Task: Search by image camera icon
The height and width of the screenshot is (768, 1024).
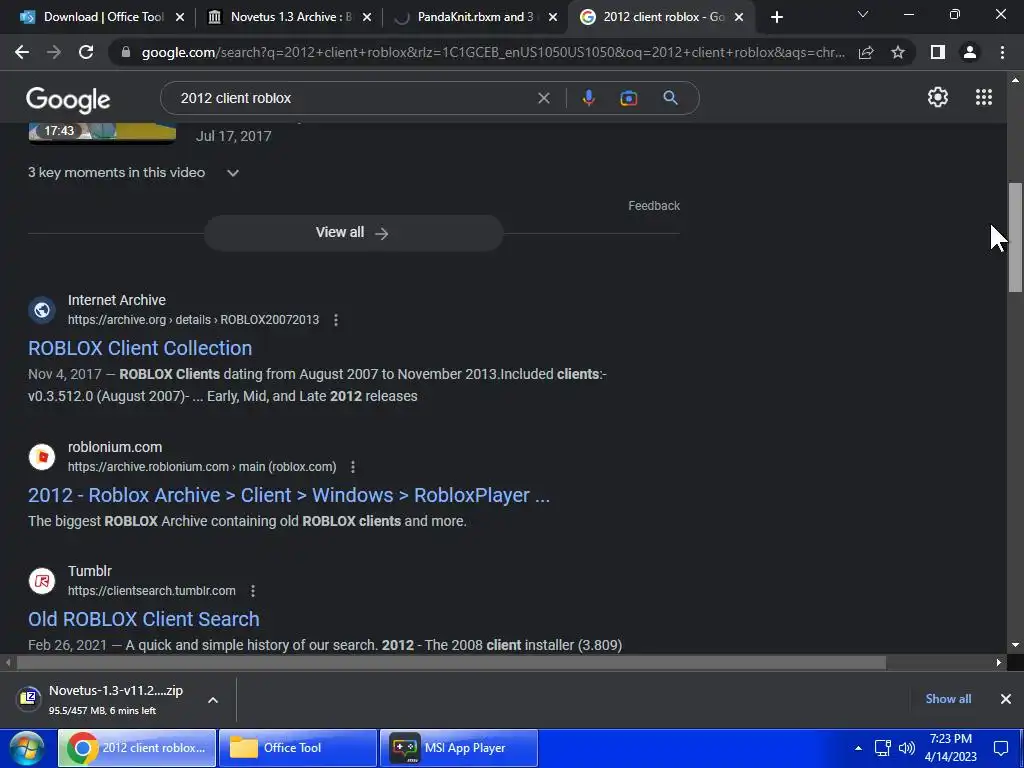Action: (x=628, y=98)
